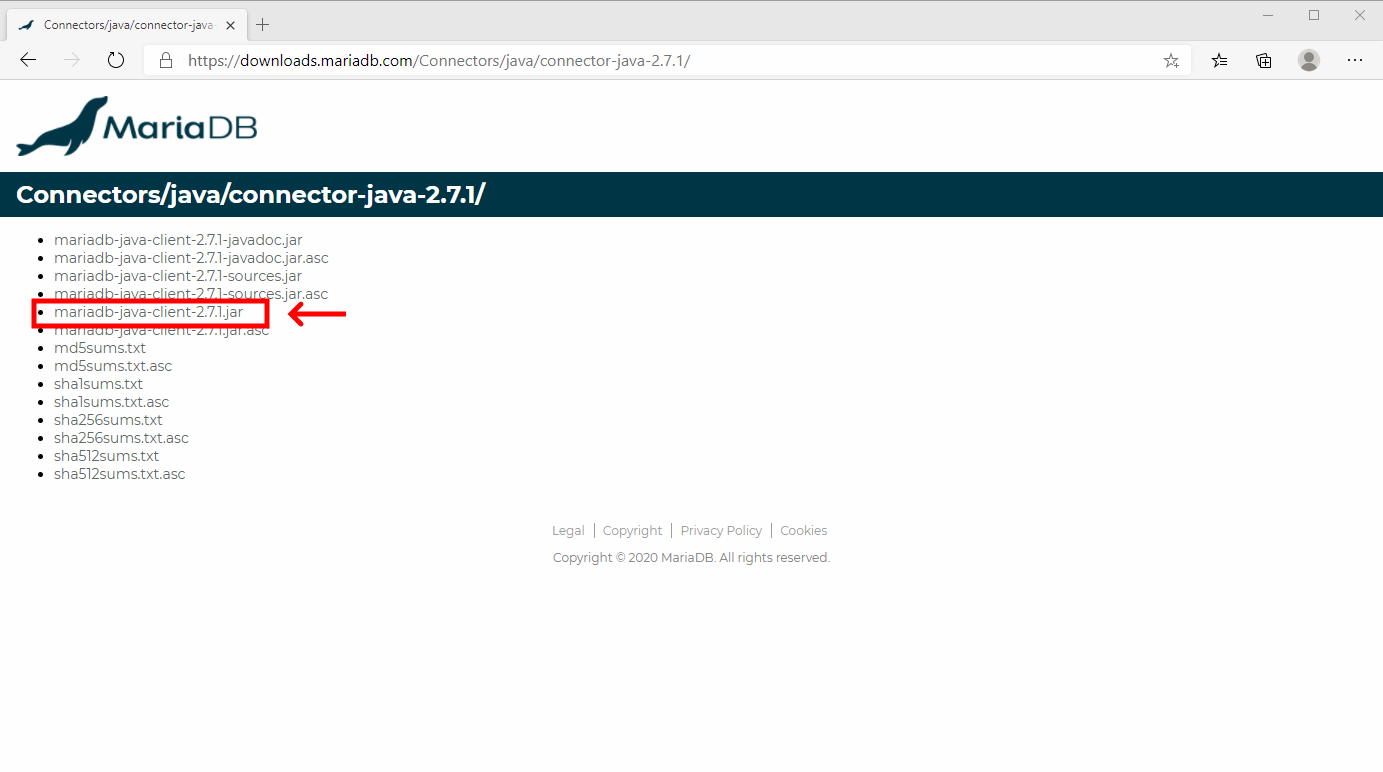The height and width of the screenshot is (772, 1383).
Task: Download mariadb-java-client-2.7.1.jar
Action: pyautogui.click(x=148, y=312)
